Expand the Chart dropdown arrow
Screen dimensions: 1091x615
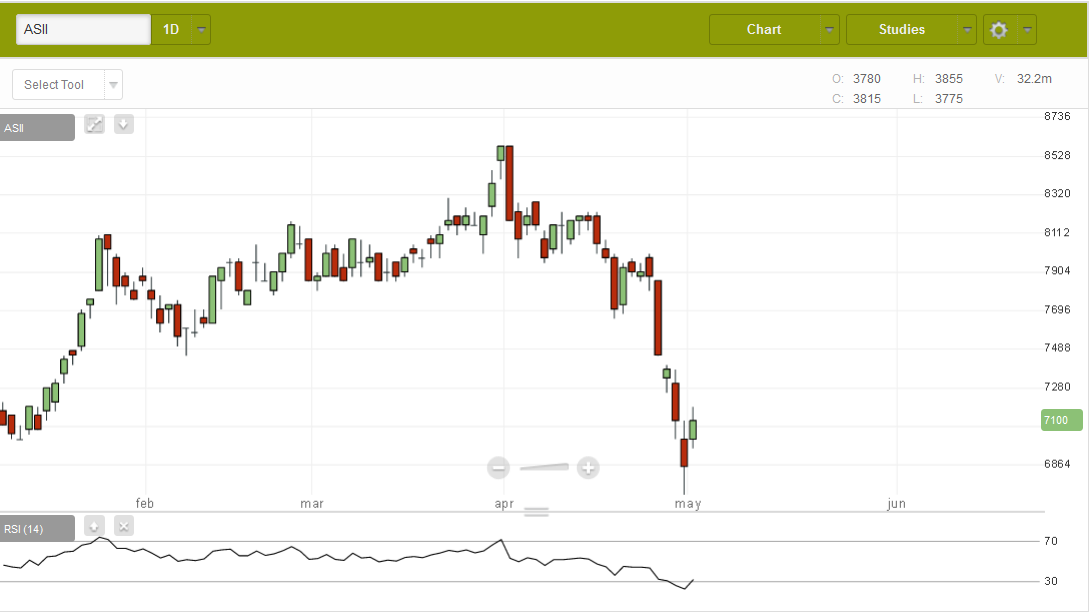coord(829,30)
